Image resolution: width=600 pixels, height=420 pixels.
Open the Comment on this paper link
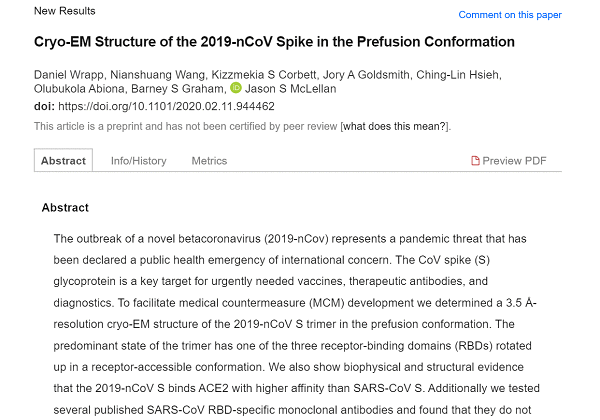coord(510,15)
